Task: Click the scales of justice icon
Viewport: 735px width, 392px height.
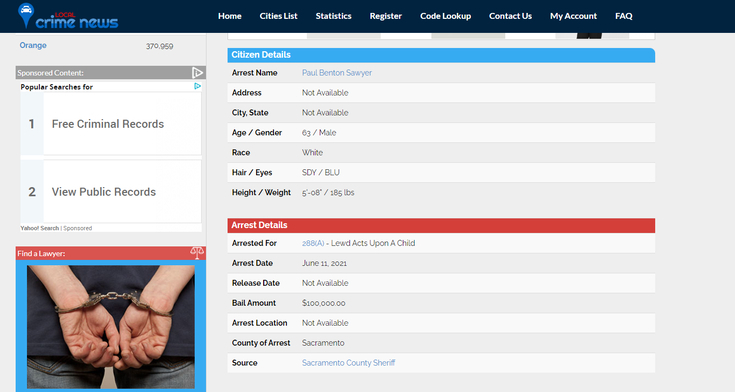Action: click(197, 253)
